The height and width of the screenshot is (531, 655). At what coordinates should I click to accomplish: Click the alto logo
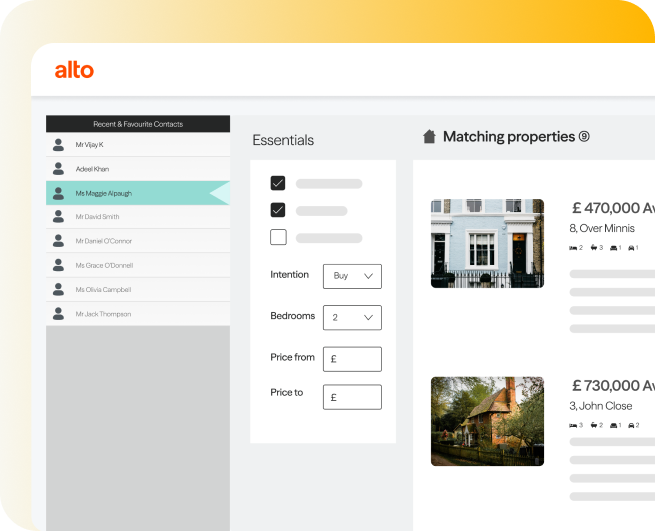coord(74,70)
